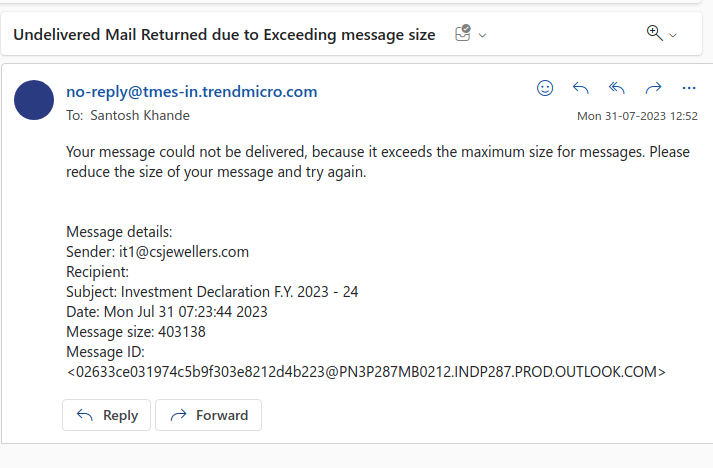
Task: Expand the chevron next to envelope-checkmark icon
Action: click(482, 35)
